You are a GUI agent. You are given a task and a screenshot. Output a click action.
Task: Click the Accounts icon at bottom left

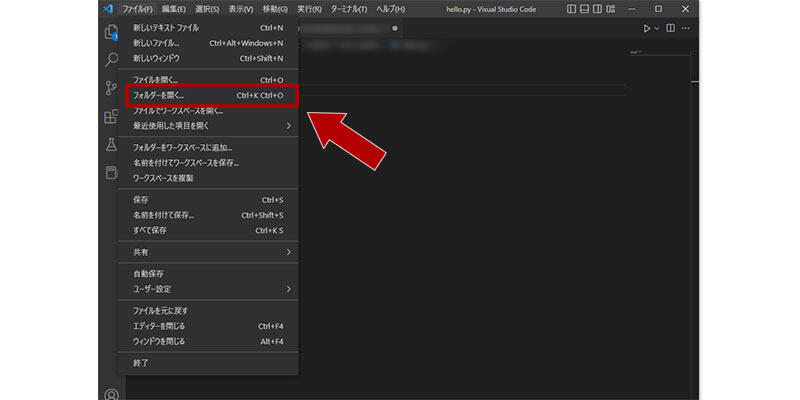pos(111,394)
